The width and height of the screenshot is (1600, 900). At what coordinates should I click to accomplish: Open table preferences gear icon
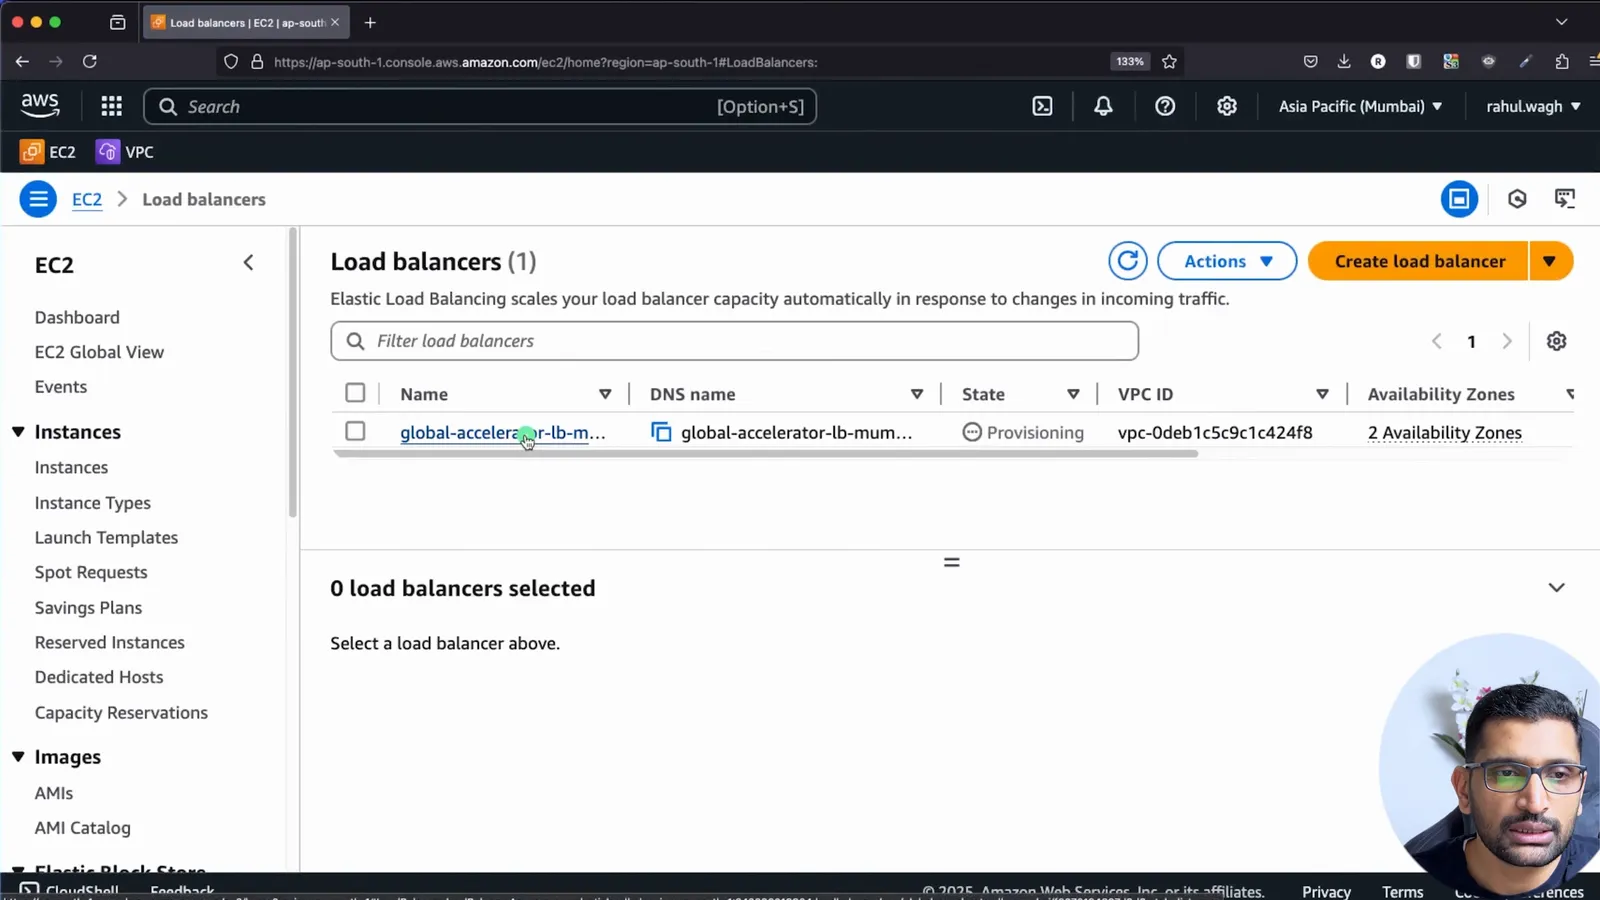pos(1556,341)
